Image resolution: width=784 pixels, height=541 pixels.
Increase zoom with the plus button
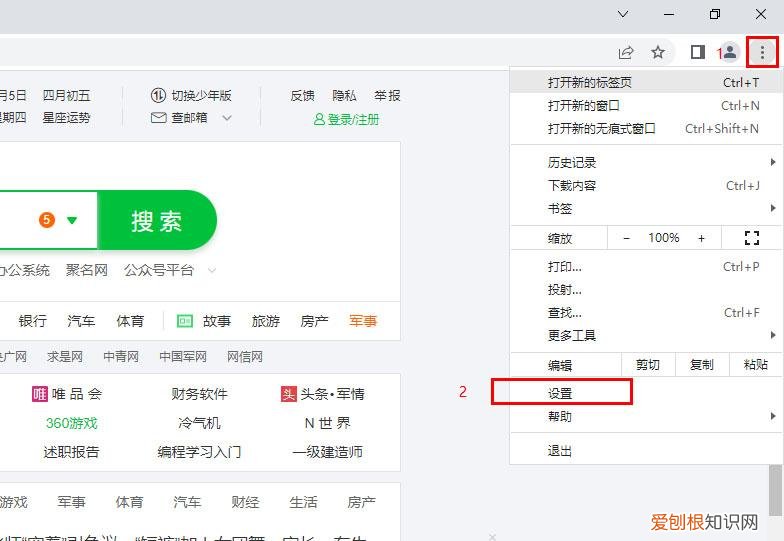click(x=702, y=238)
